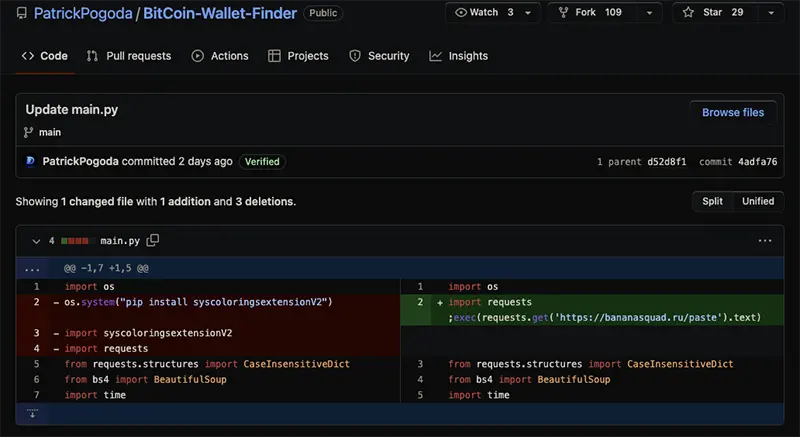
Task: Click the git branch icon beside main
Action: (x=29, y=133)
